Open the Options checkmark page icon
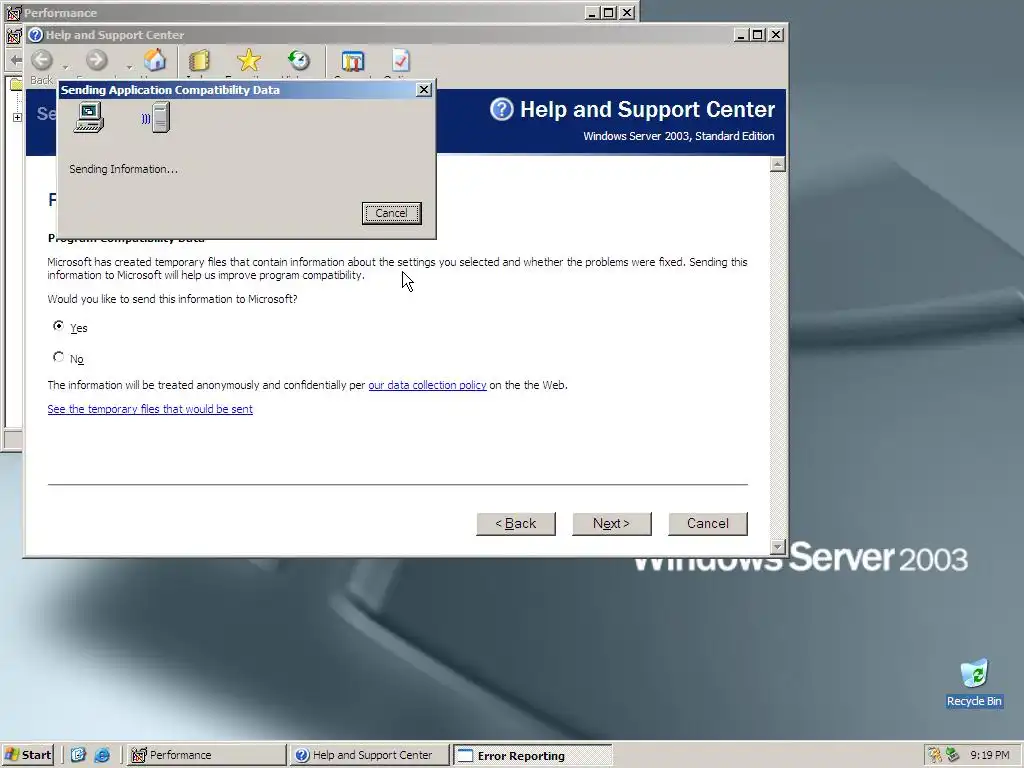Screen dimensions: 1024x768 click(400, 60)
